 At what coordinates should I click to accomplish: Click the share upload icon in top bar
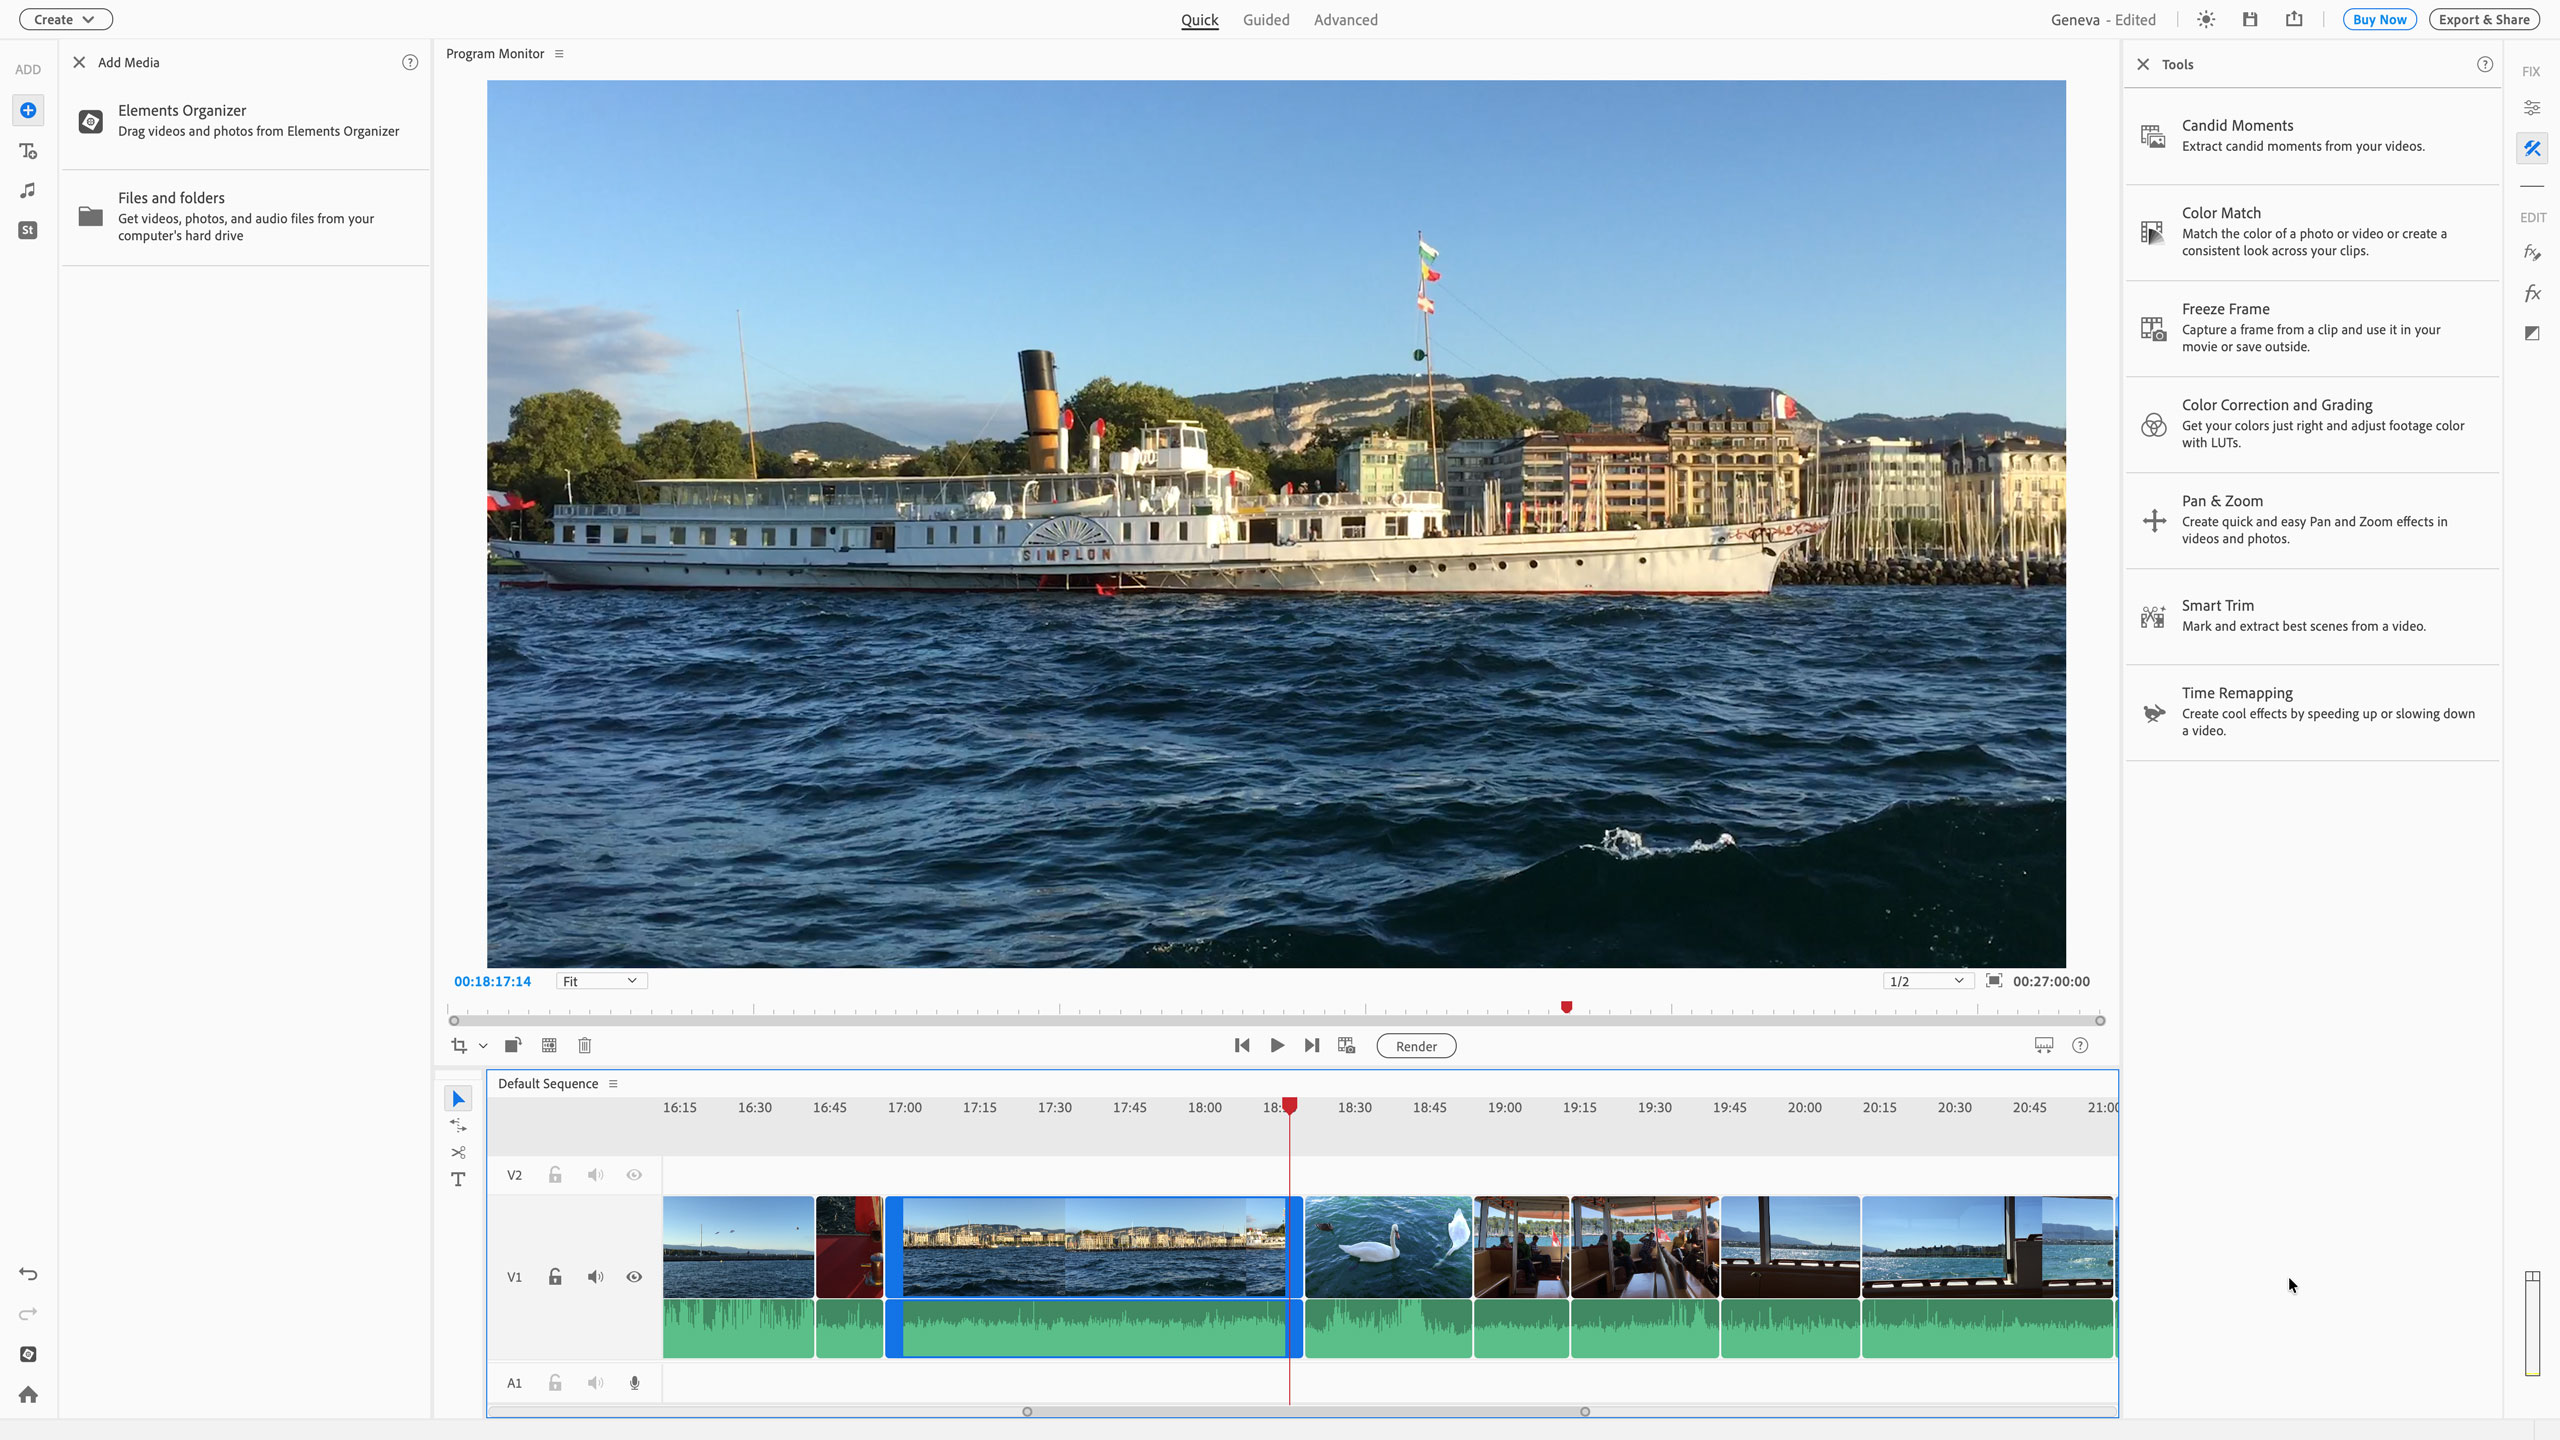[2294, 19]
